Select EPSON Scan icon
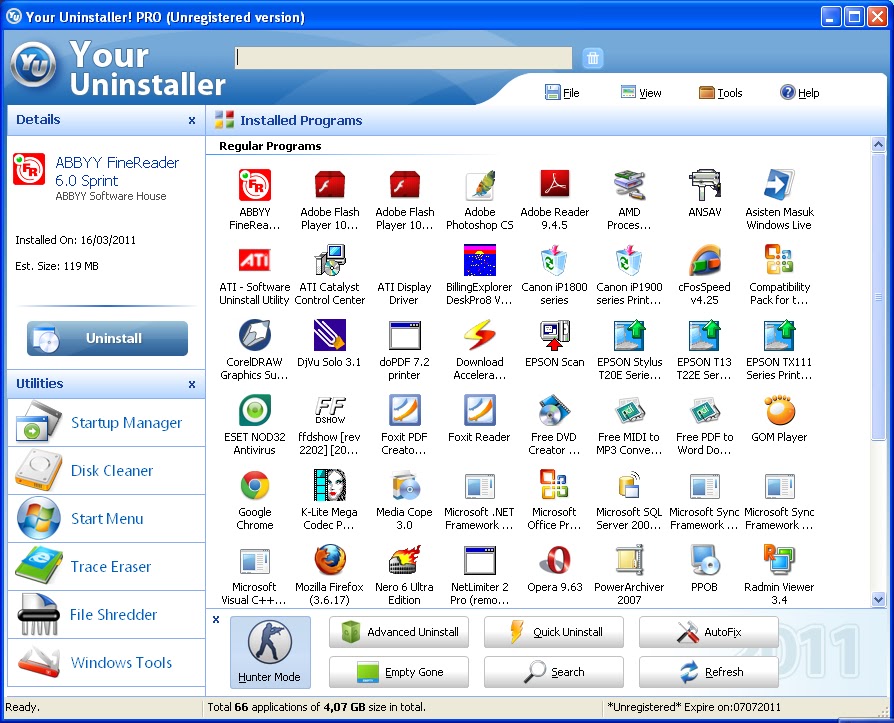The width and height of the screenshot is (894, 723). click(x=554, y=335)
